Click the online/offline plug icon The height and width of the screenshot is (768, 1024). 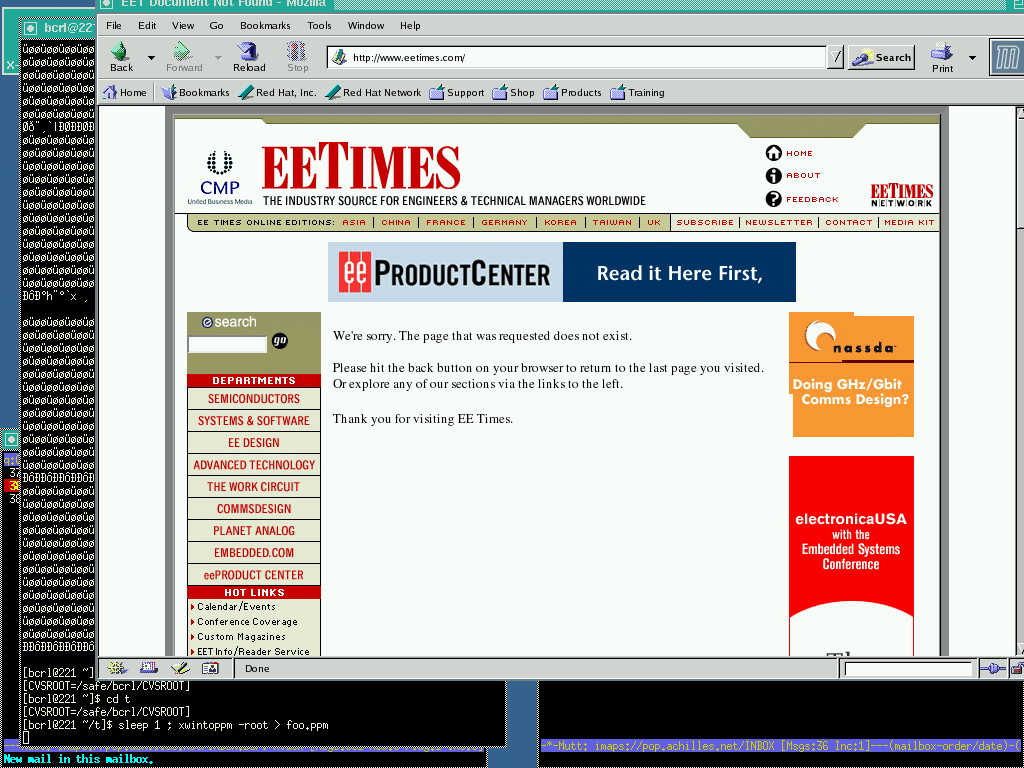coord(993,669)
